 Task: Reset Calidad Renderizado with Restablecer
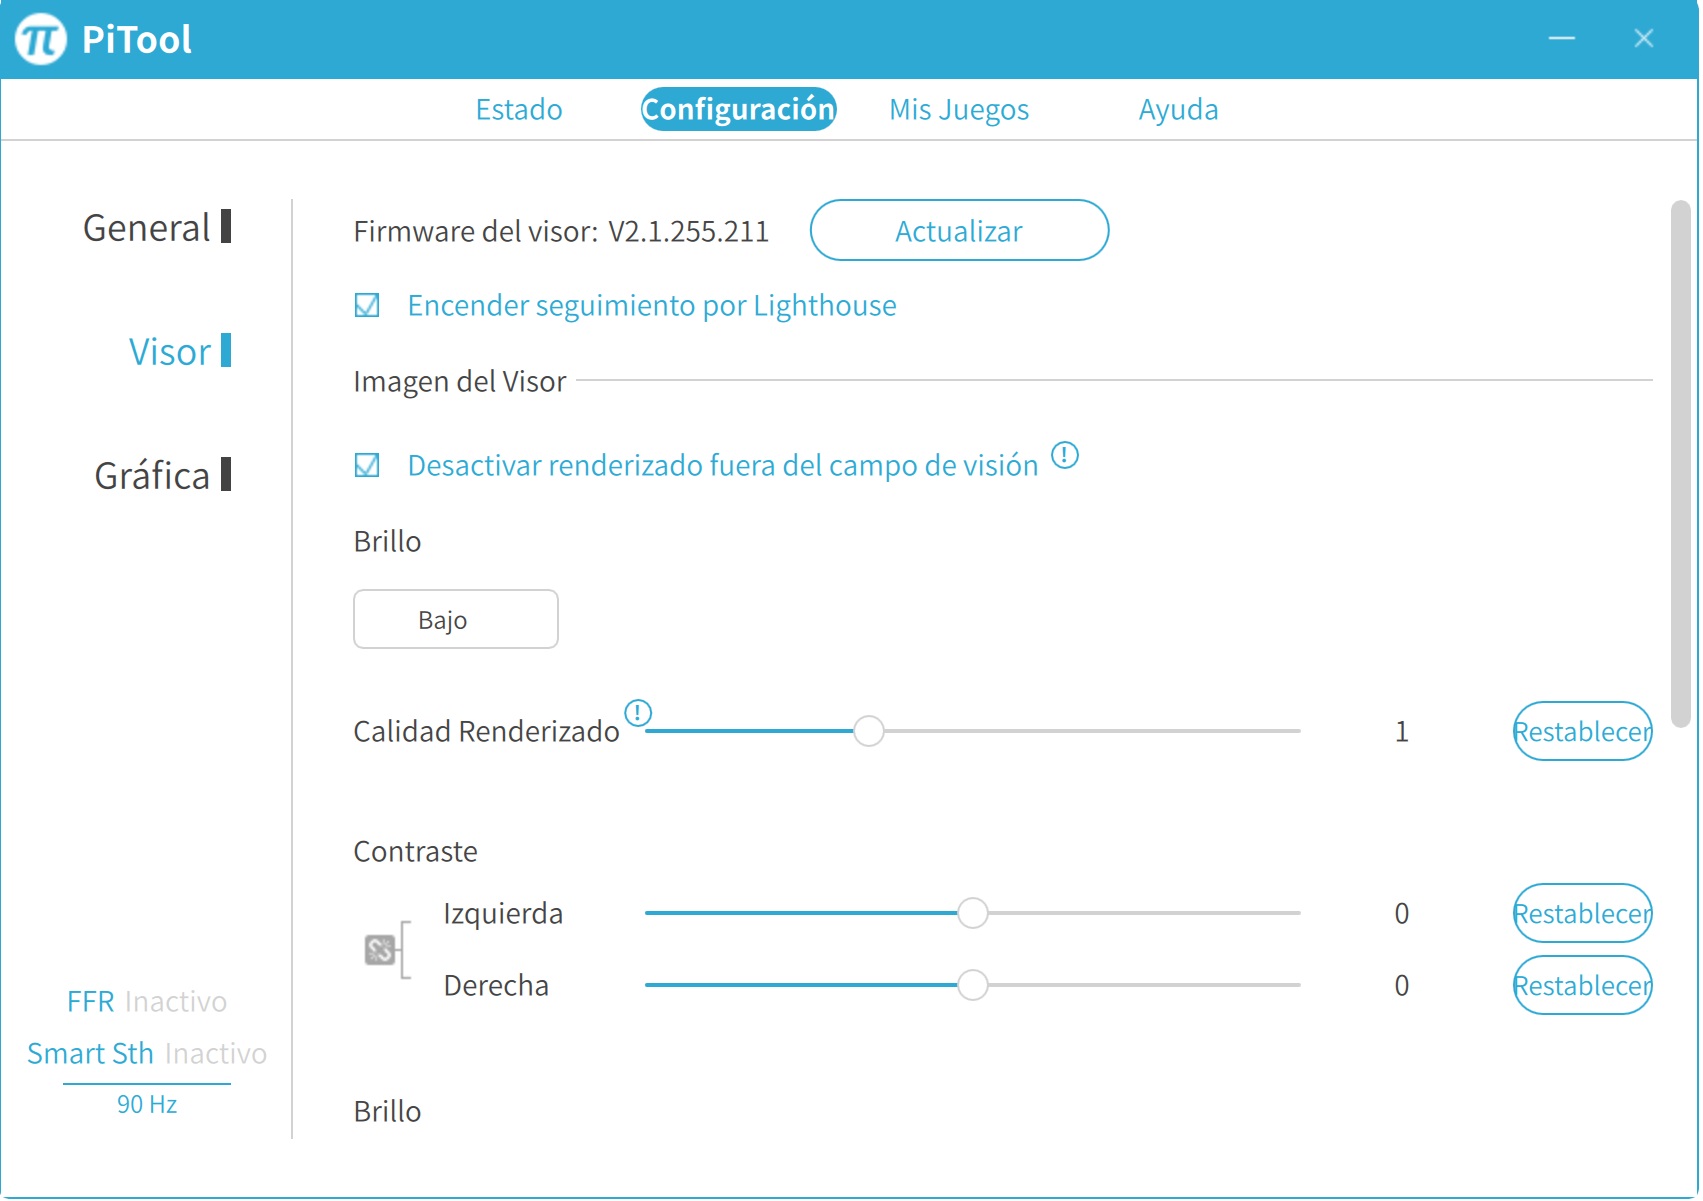click(x=1582, y=731)
